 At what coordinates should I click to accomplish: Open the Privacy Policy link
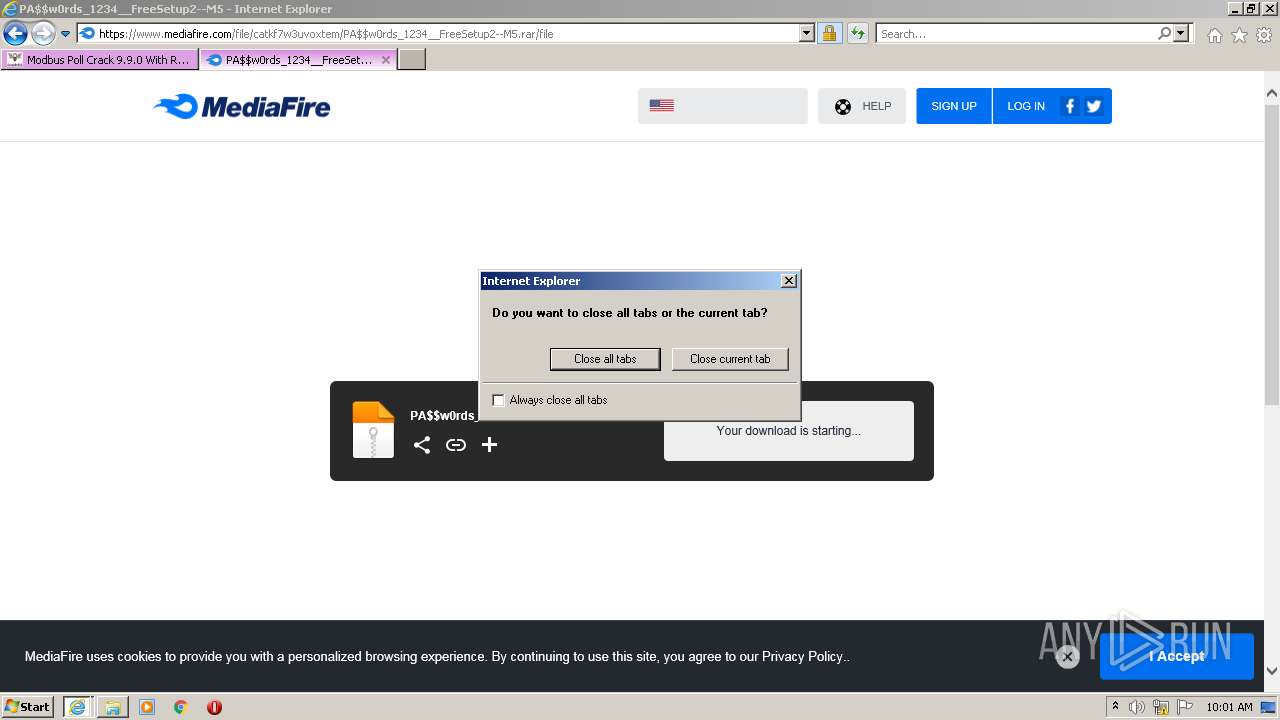[804, 657]
